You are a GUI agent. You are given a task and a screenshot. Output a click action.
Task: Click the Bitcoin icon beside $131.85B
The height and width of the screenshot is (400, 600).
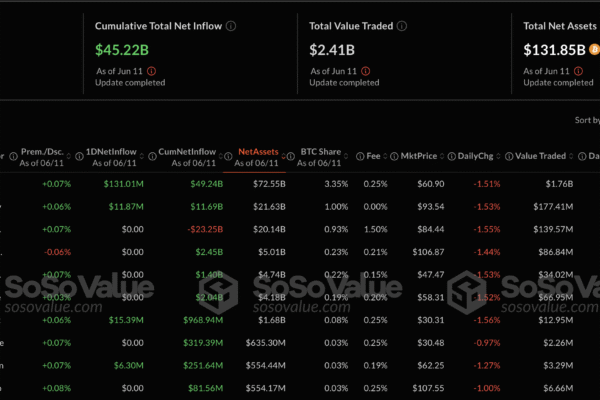591,48
